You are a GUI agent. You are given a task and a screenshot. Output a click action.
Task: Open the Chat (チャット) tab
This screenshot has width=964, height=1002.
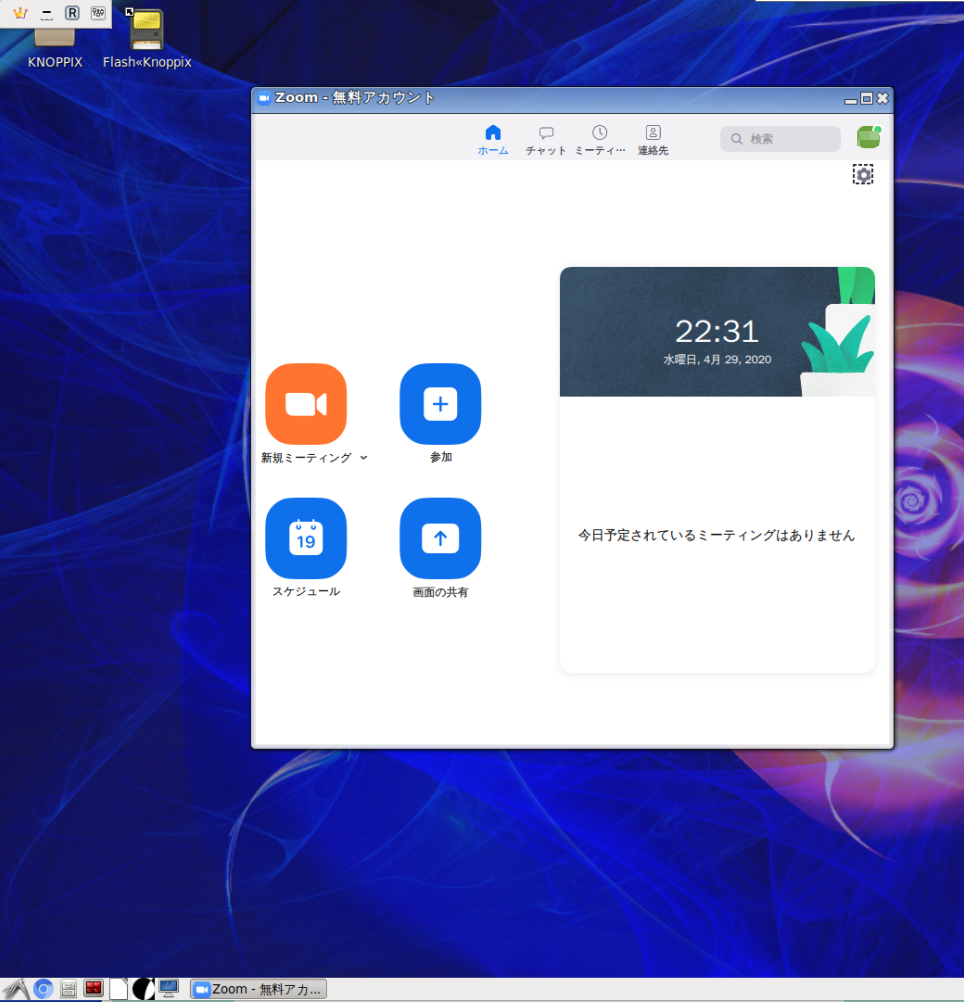[x=546, y=139]
